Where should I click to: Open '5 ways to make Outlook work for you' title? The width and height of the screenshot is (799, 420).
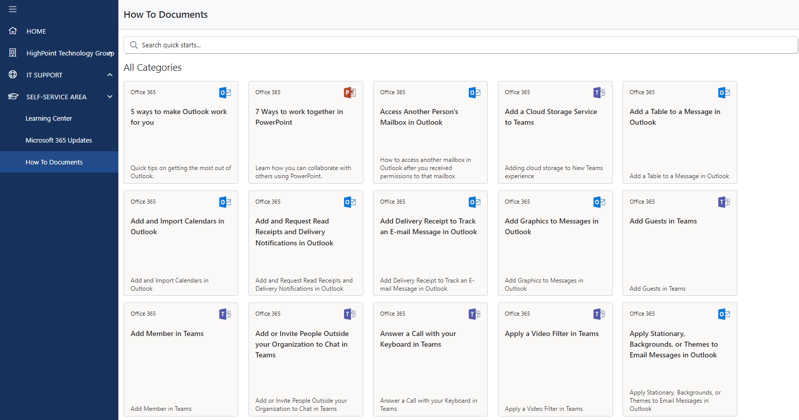pos(179,117)
